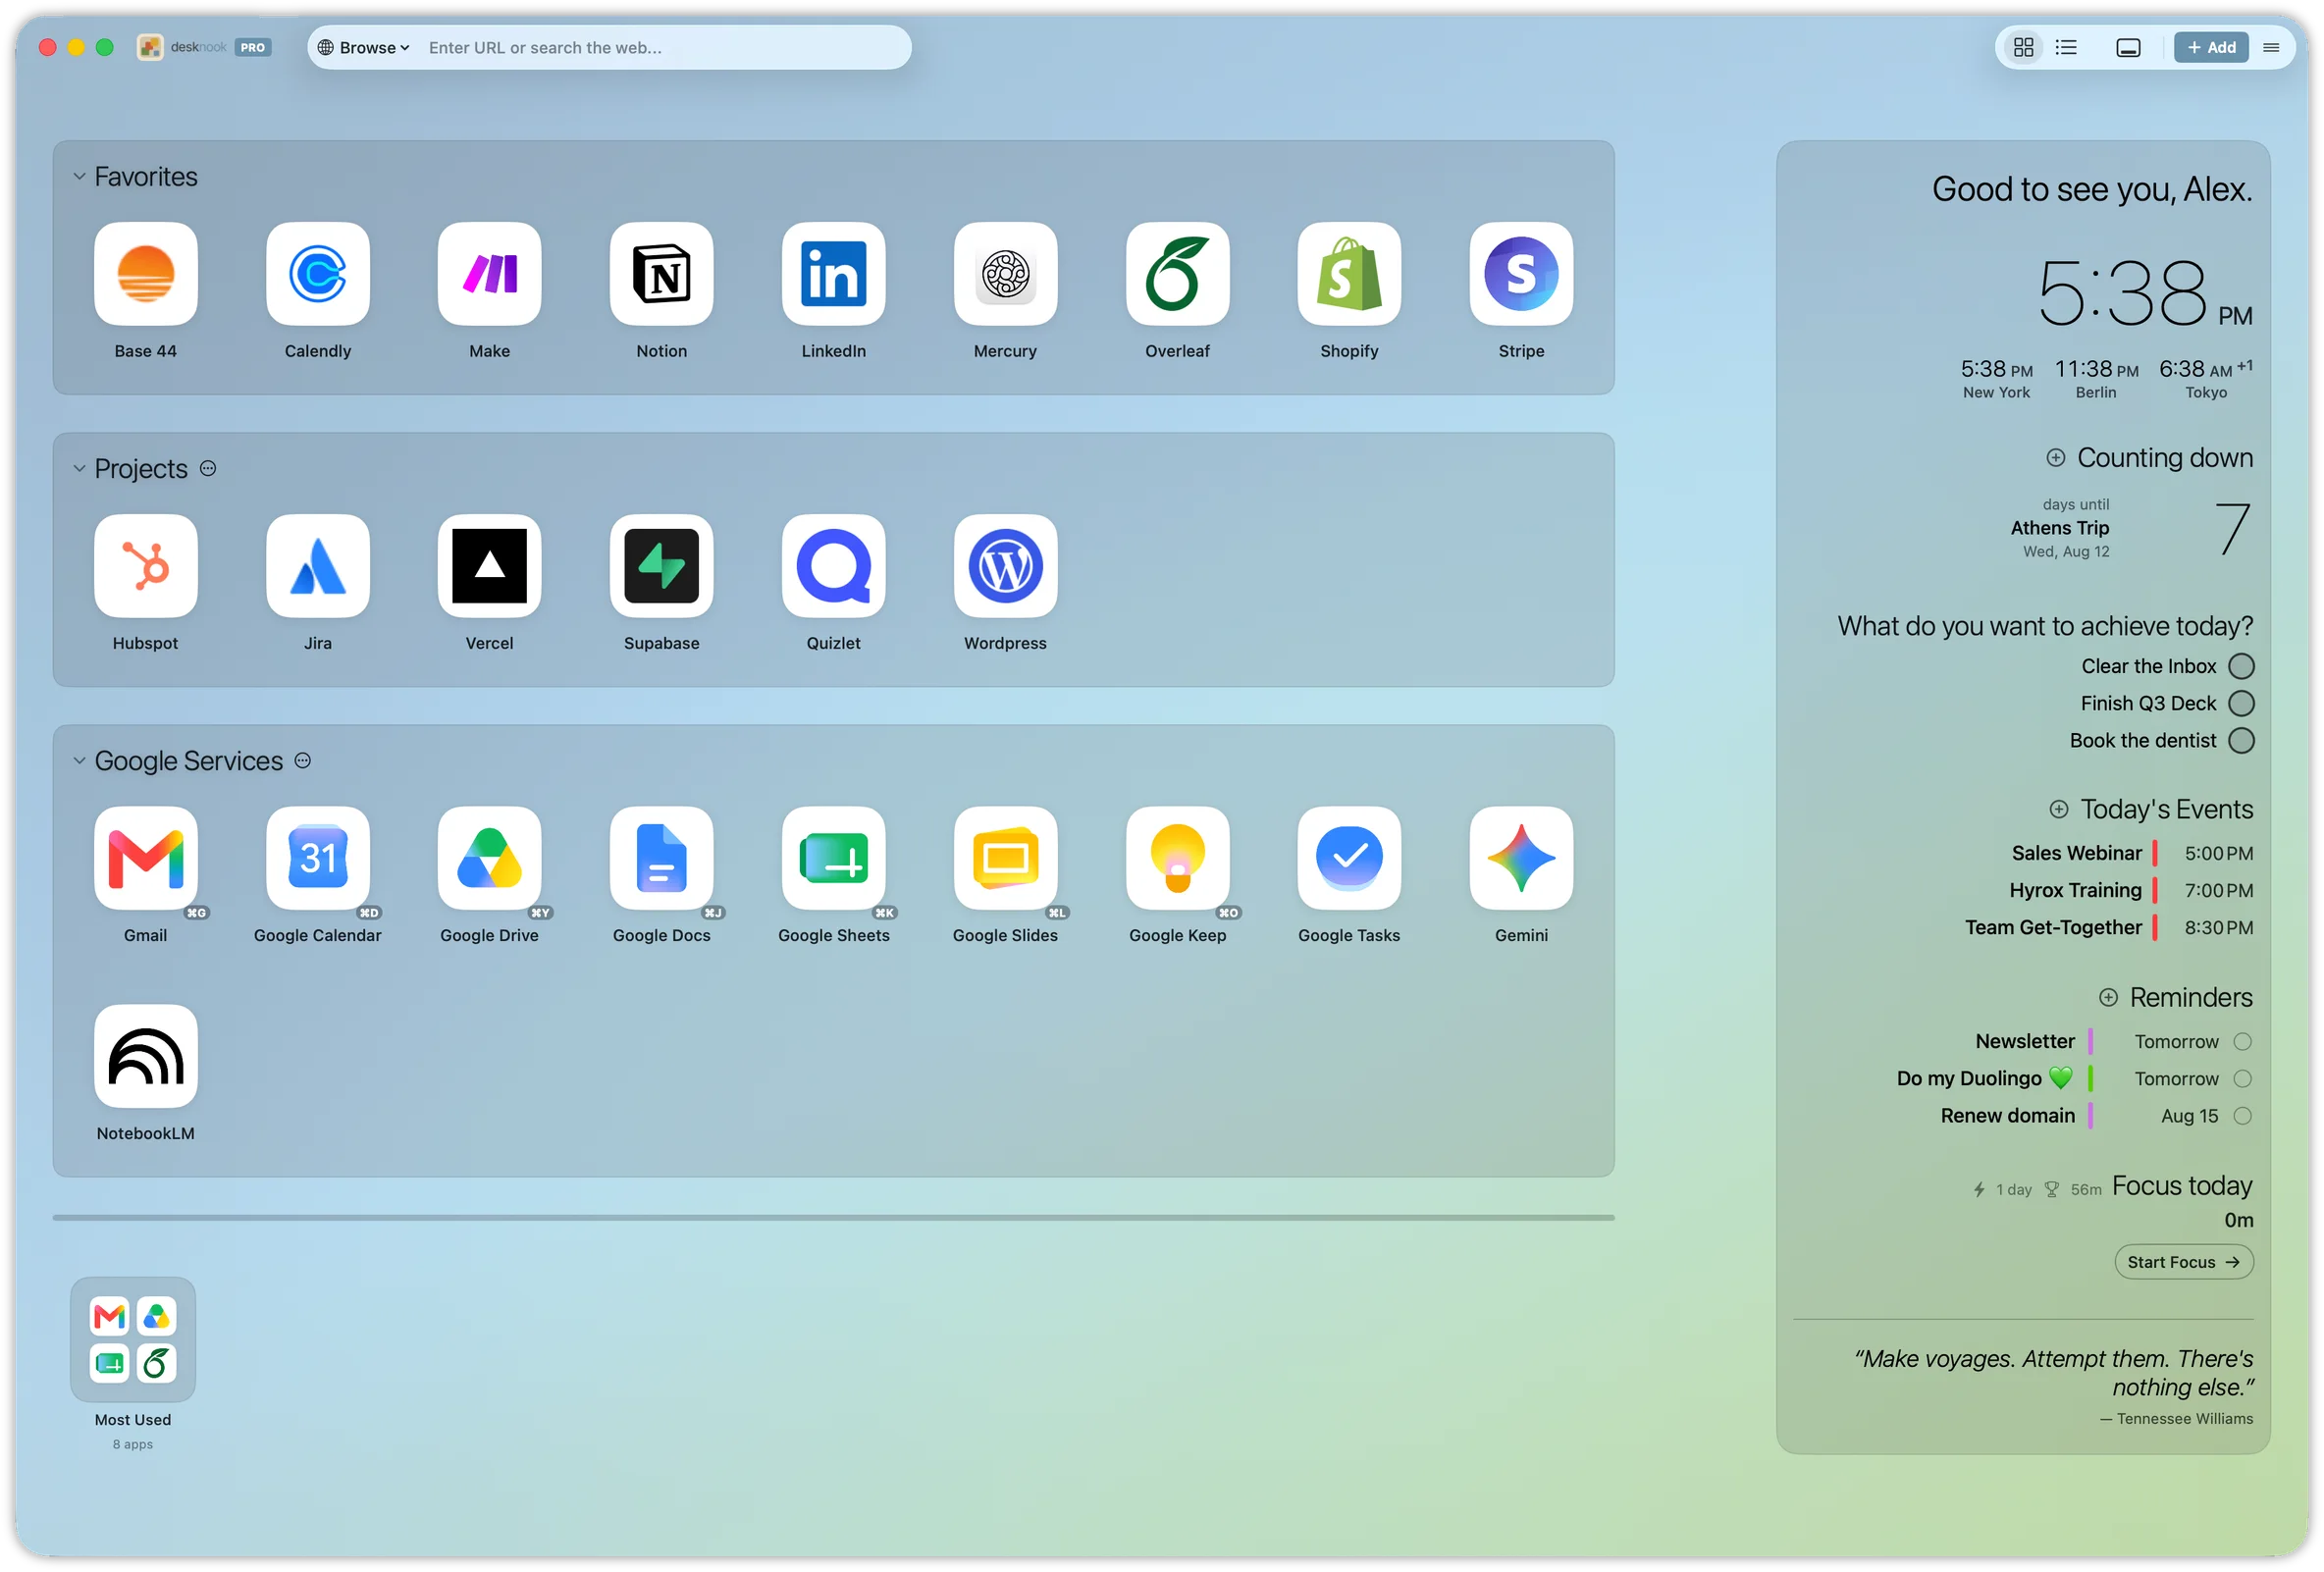2324x1572 pixels.
Task: Launch the Shopify shortcut
Action: (1350, 273)
